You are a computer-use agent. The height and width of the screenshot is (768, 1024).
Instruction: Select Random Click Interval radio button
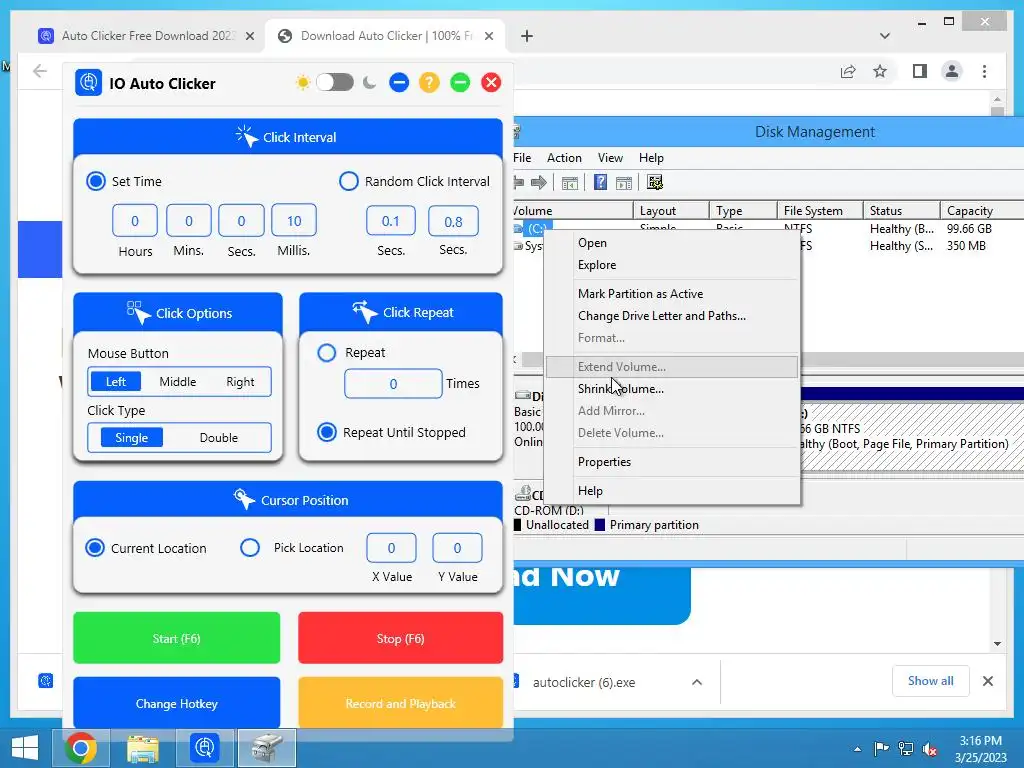tap(349, 181)
